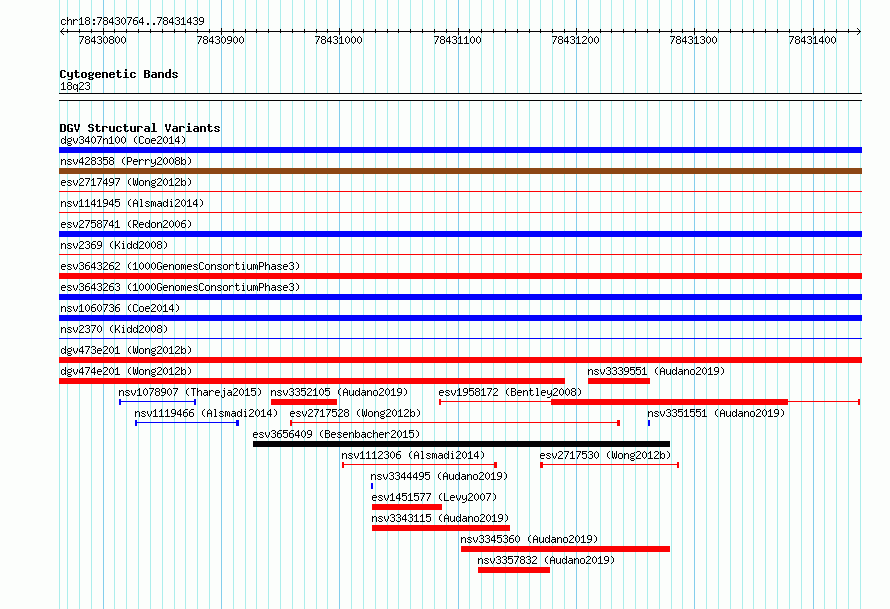Select the esv1958172 (Bentley2008) thick red bar
This screenshot has height=609, width=890.
669,402
